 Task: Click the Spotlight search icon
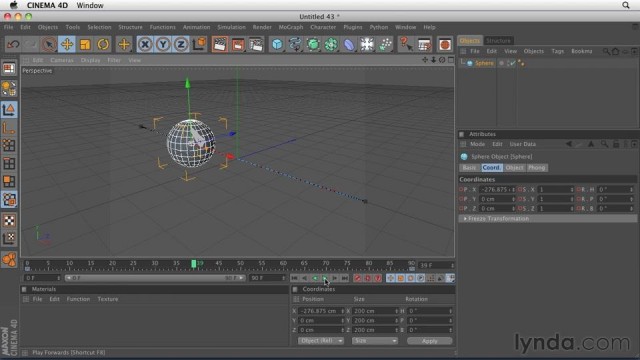(x=626, y=5)
